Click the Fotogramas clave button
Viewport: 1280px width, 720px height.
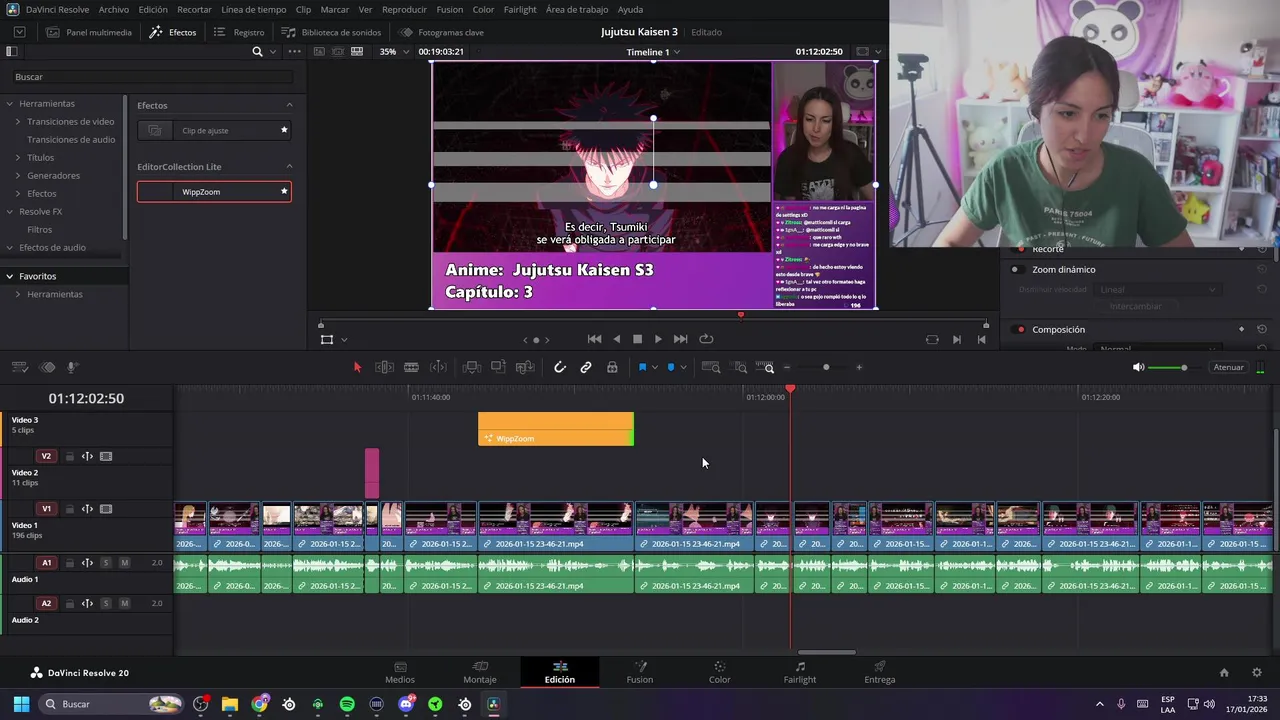[x=441, y=32]
